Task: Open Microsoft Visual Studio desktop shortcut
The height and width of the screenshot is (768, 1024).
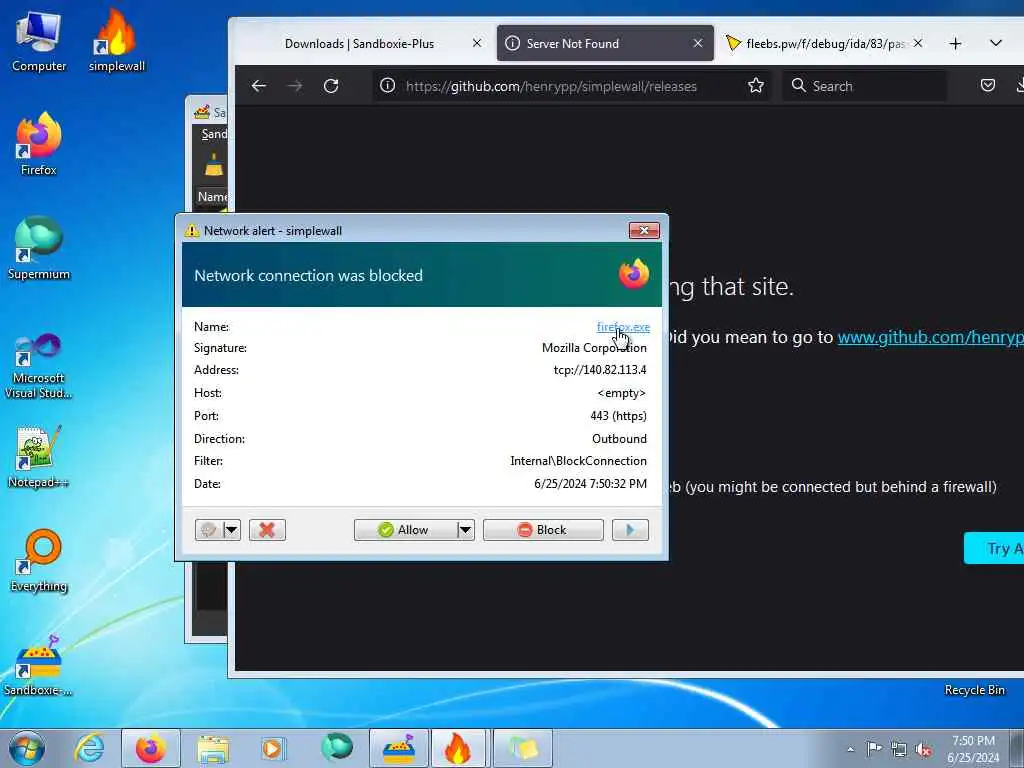Action: (39, 366)
